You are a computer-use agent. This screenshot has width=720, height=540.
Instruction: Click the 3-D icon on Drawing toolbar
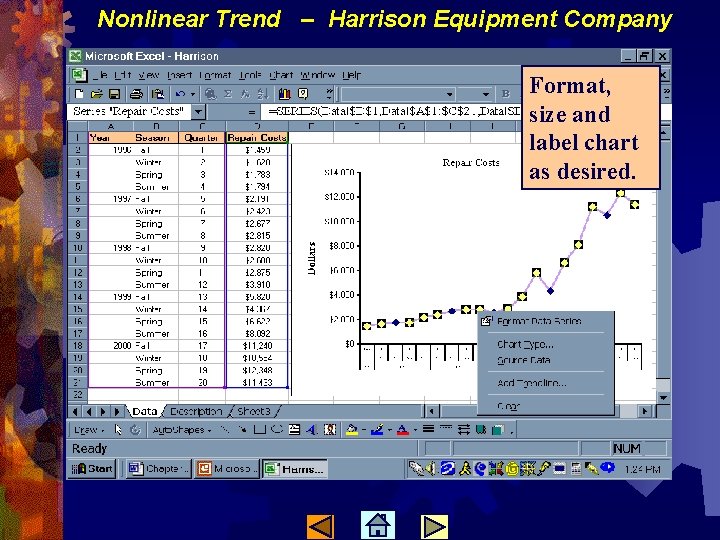(498, 430)
